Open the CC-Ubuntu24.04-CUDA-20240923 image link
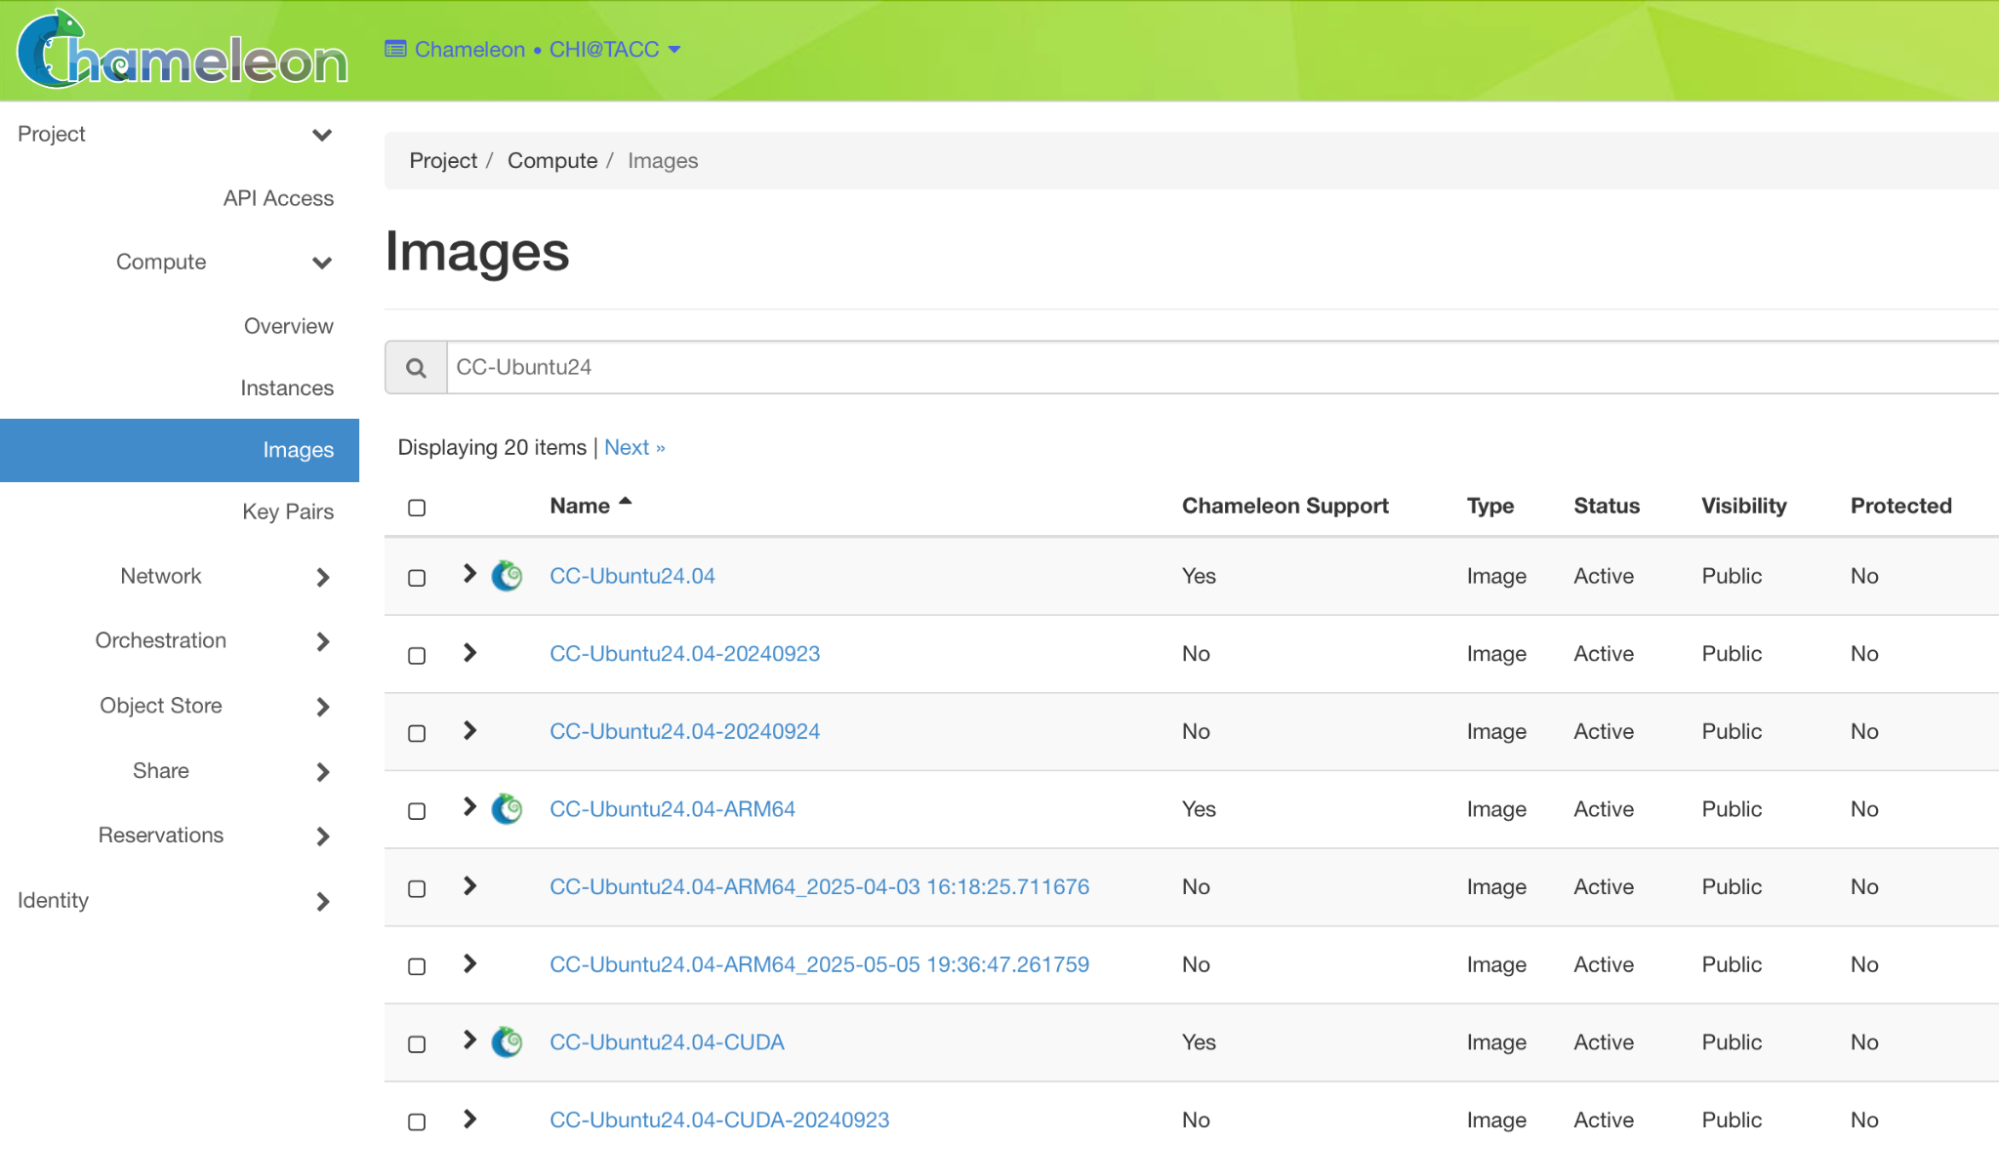The image size is (1999, 1152). click(719, 1120)
